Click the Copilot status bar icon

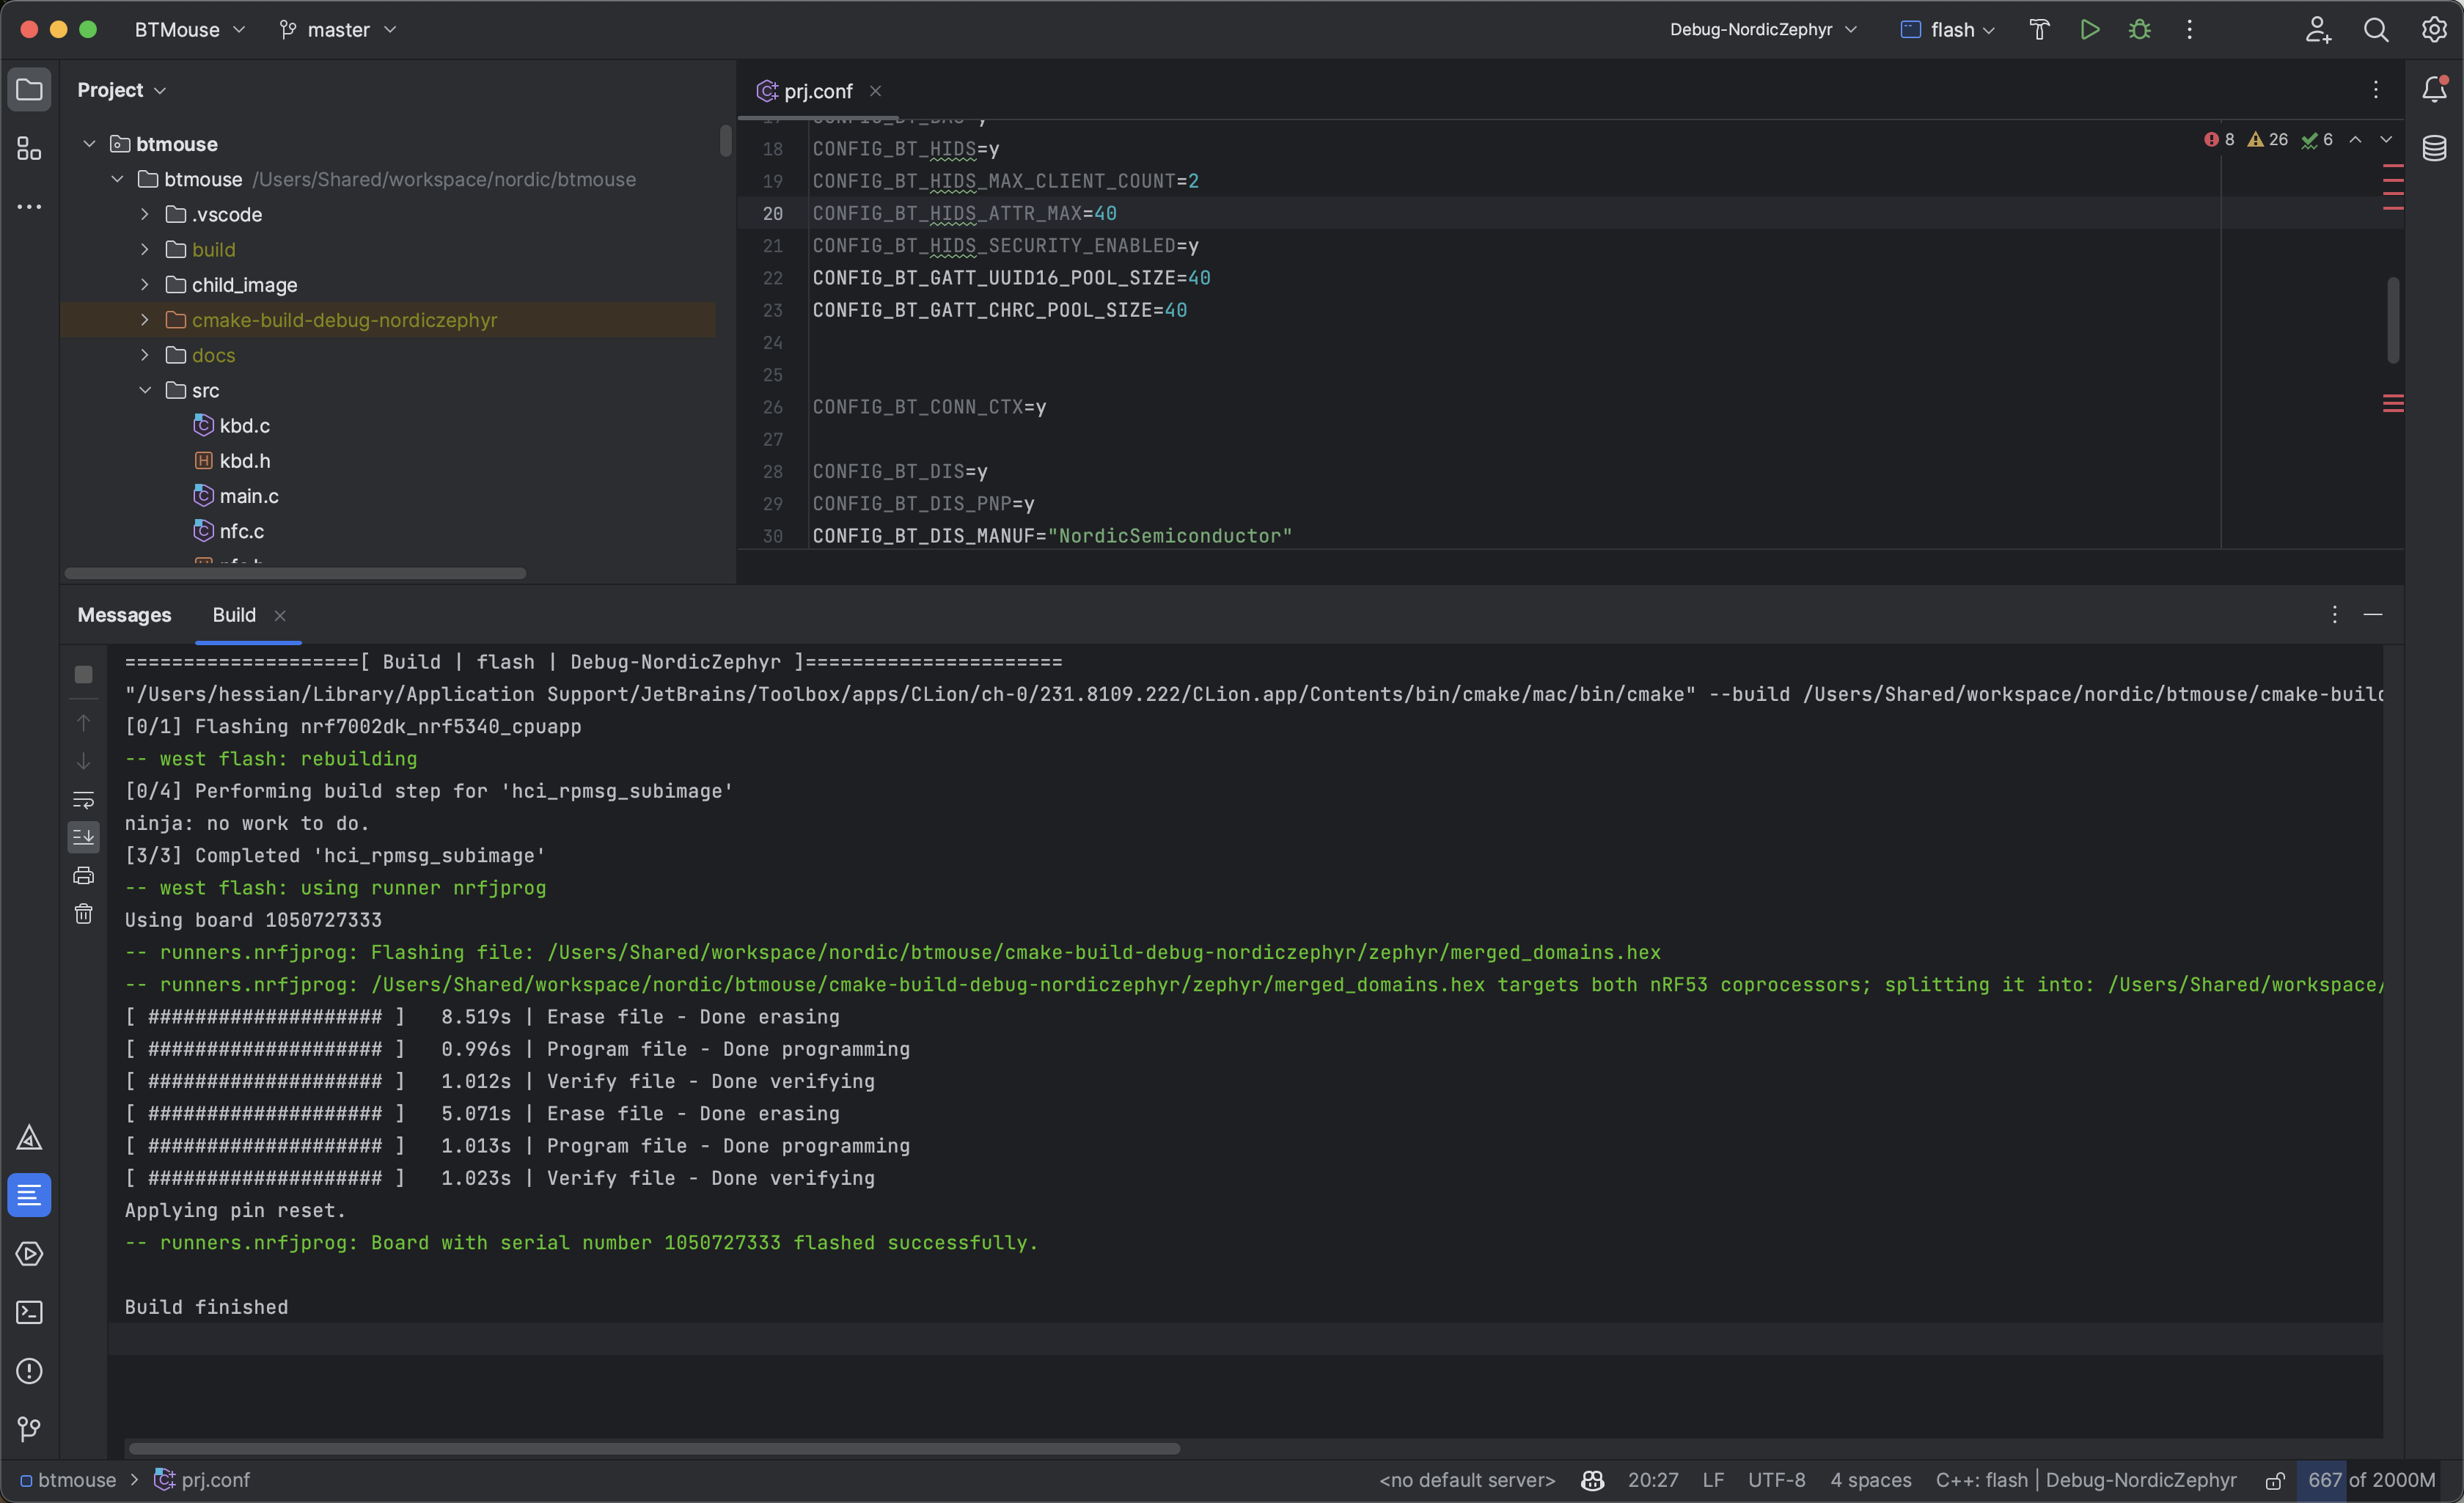coord(1592,1480)
